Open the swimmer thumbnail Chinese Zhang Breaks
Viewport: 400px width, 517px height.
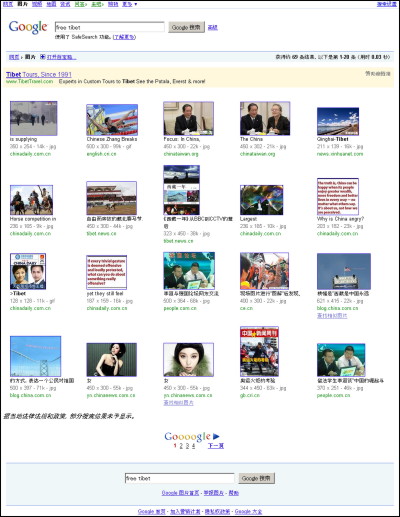112,120
